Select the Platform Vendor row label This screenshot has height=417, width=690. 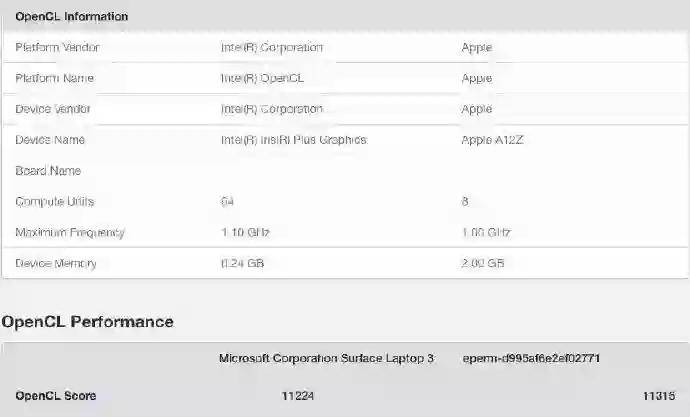point(57,48)
